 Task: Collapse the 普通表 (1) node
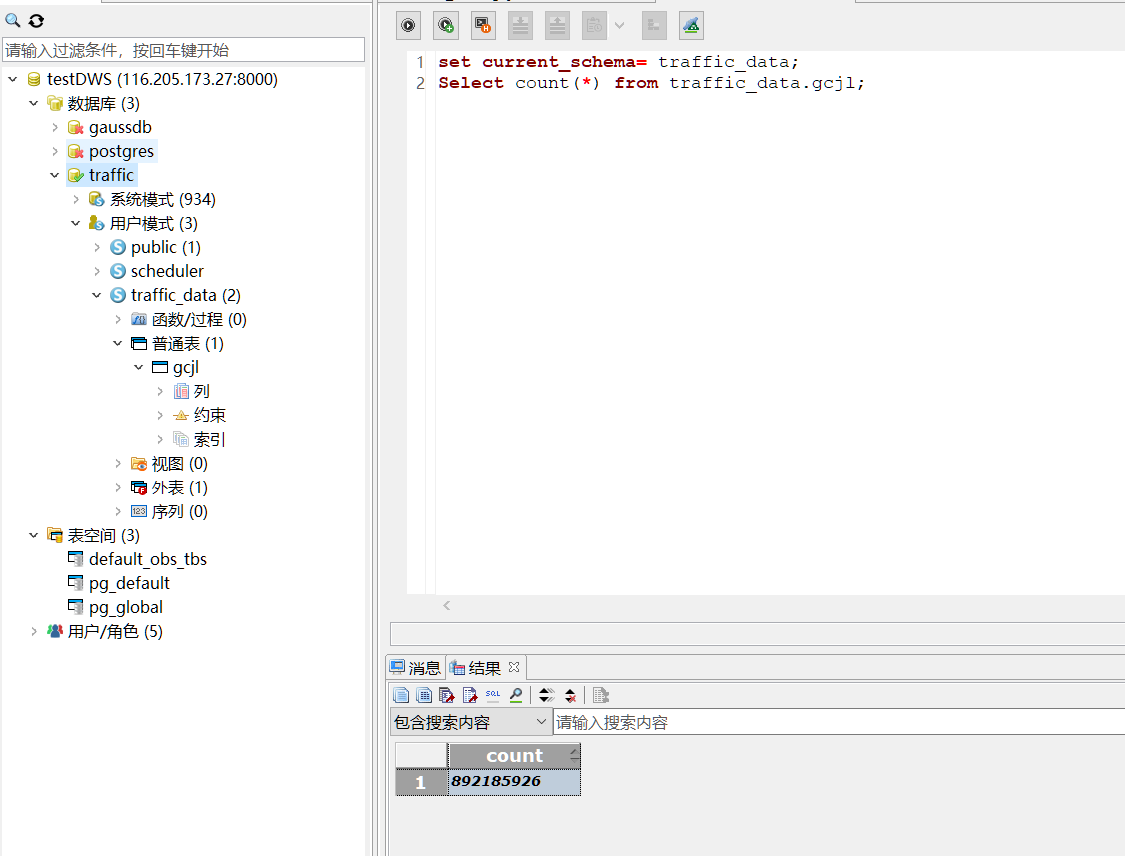tap(118, 343)
